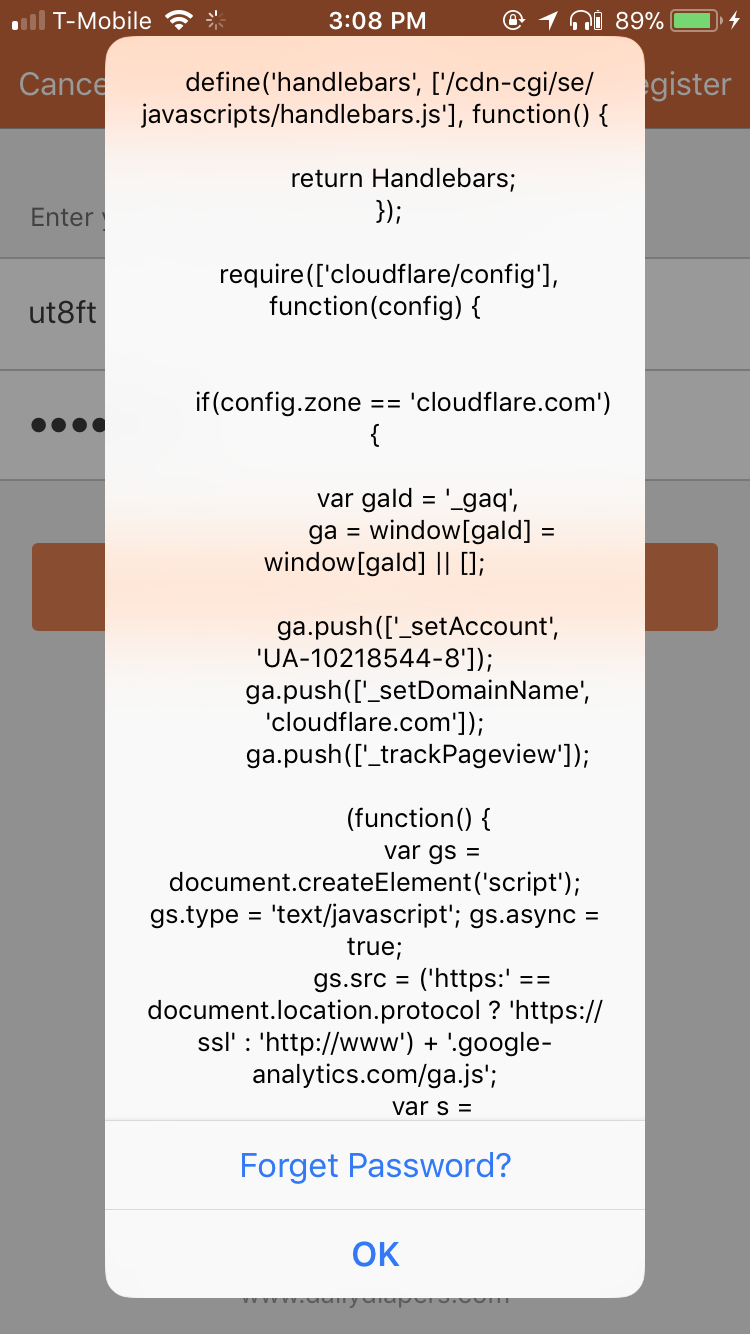Image resolution: width=750 pixels, height=1334 pixels.
Task: Tap the rotation lock icon in the status bar
Action: pyautogui.click(x=513, y=20)
